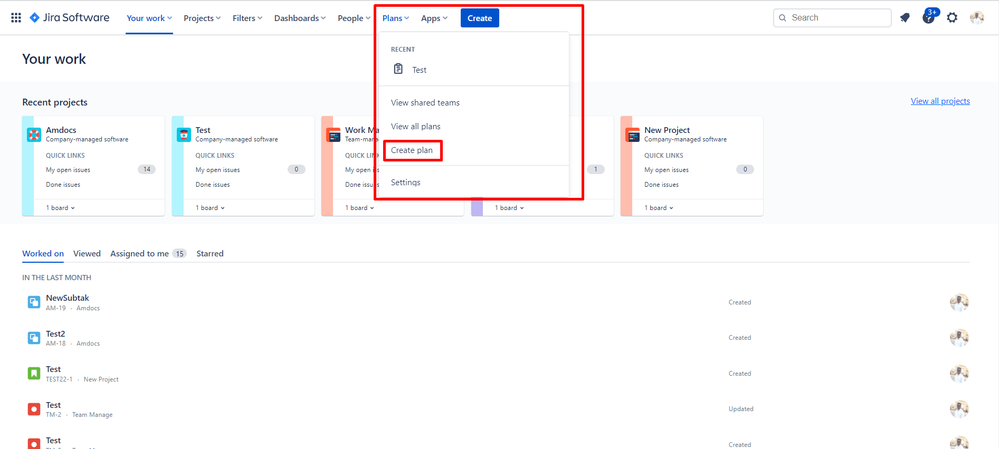Click the green story icon for TEST22-1
This screenshot has height=449, width=999.
(34, 374)
